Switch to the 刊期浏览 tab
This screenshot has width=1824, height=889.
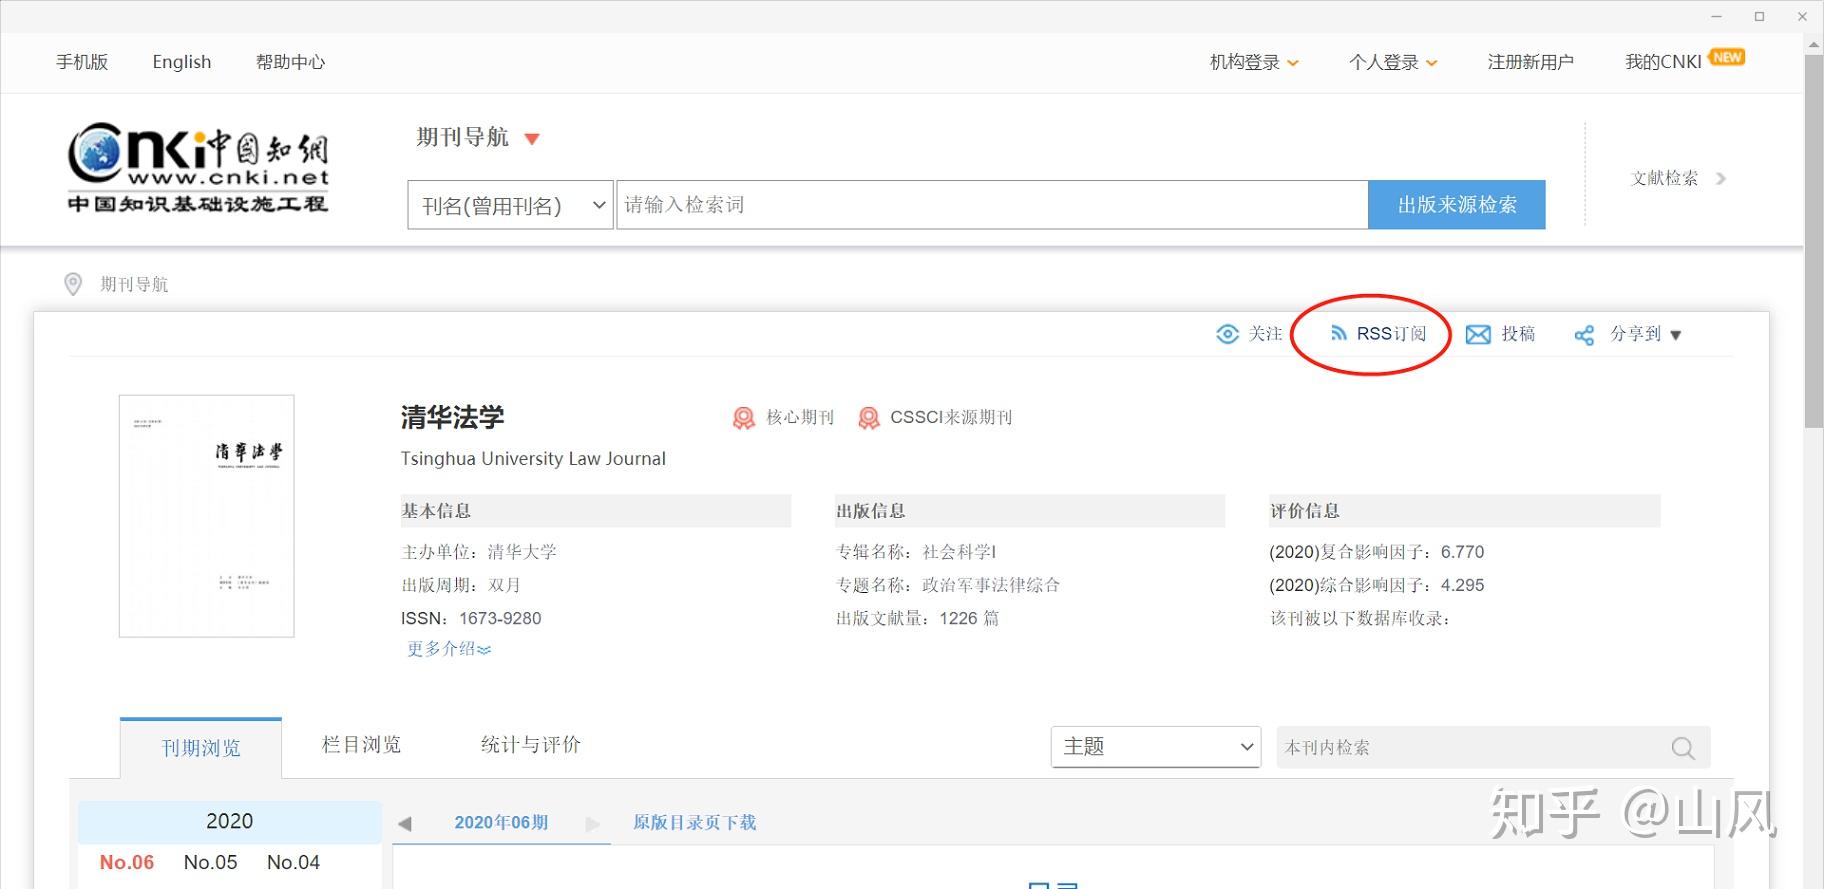201,748
